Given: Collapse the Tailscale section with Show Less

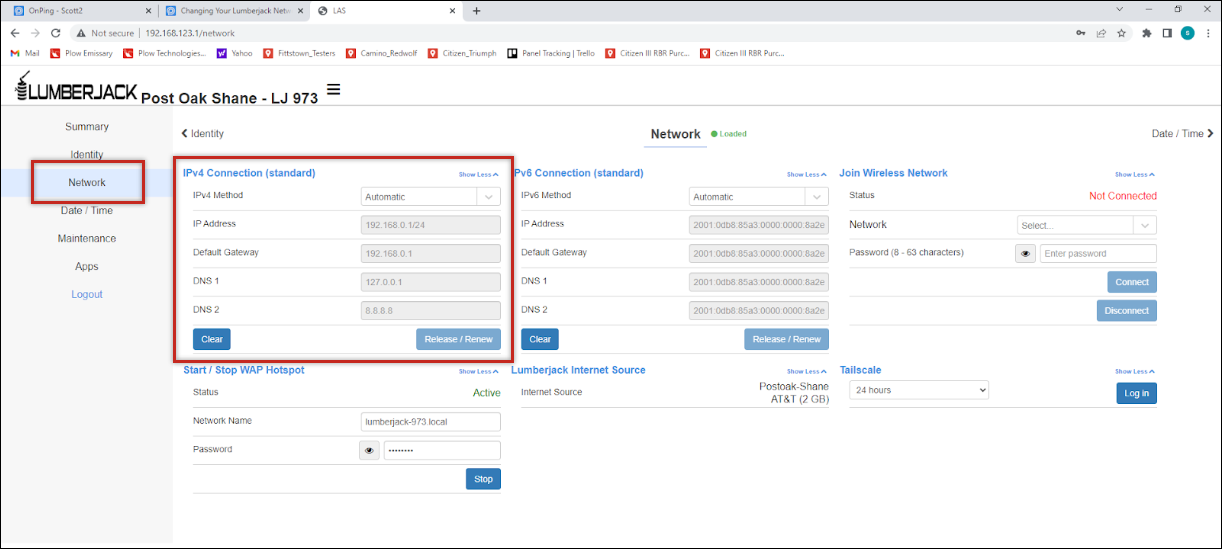Looking at the screenshot, I should pos(1135,372).
